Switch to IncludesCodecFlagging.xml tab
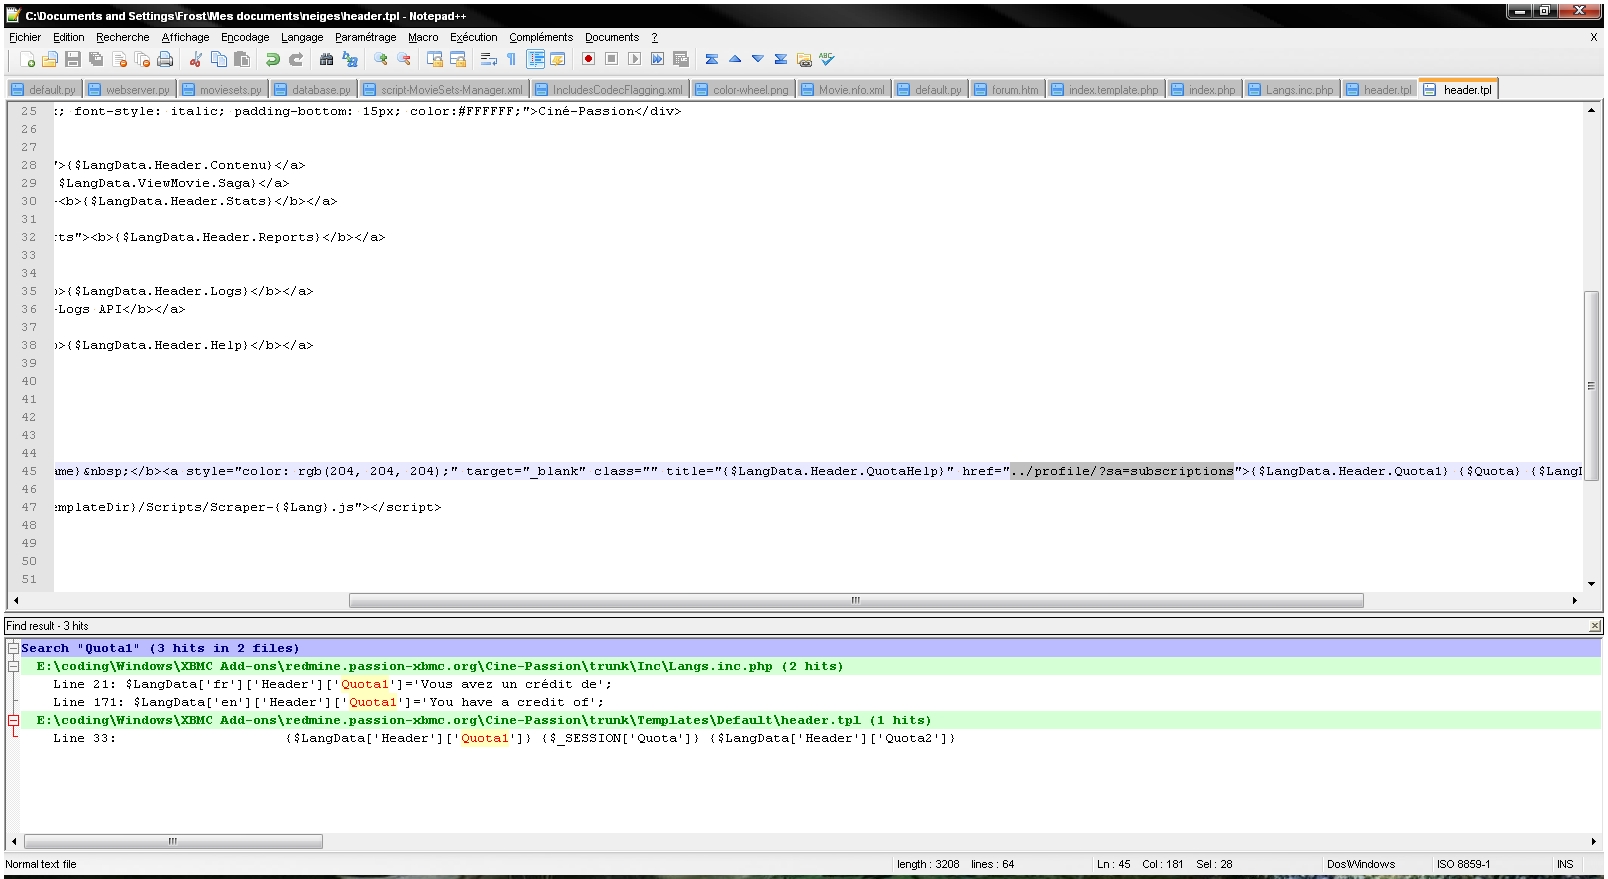The image size is (1608, 879). click(x=609, y=89)
